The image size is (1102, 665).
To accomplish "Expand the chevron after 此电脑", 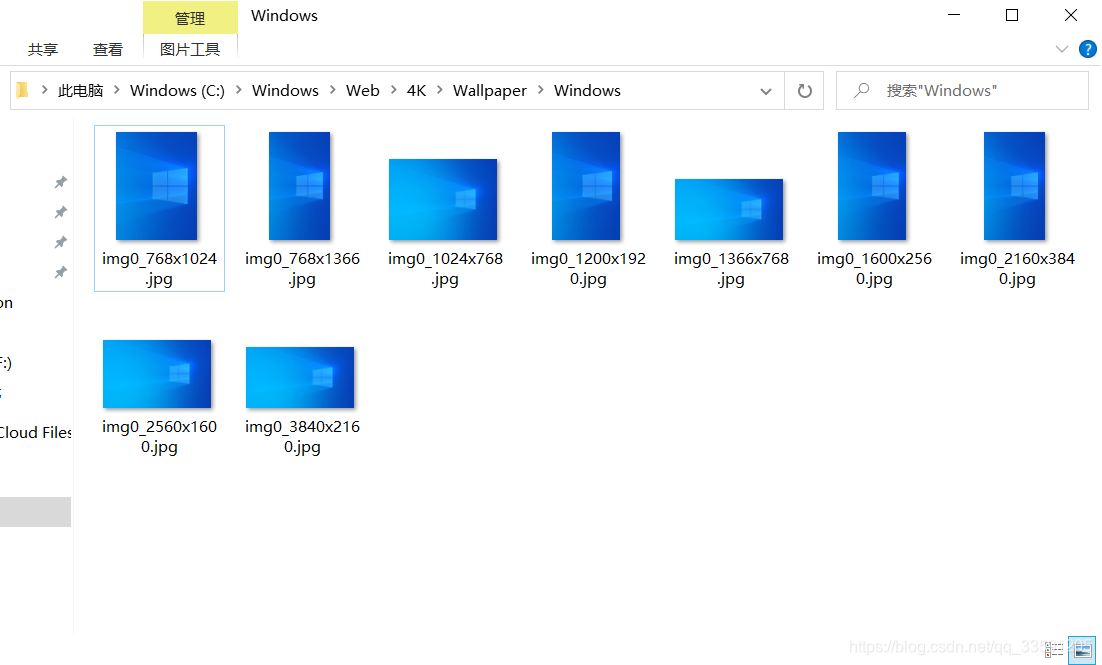I will [117, 90].
